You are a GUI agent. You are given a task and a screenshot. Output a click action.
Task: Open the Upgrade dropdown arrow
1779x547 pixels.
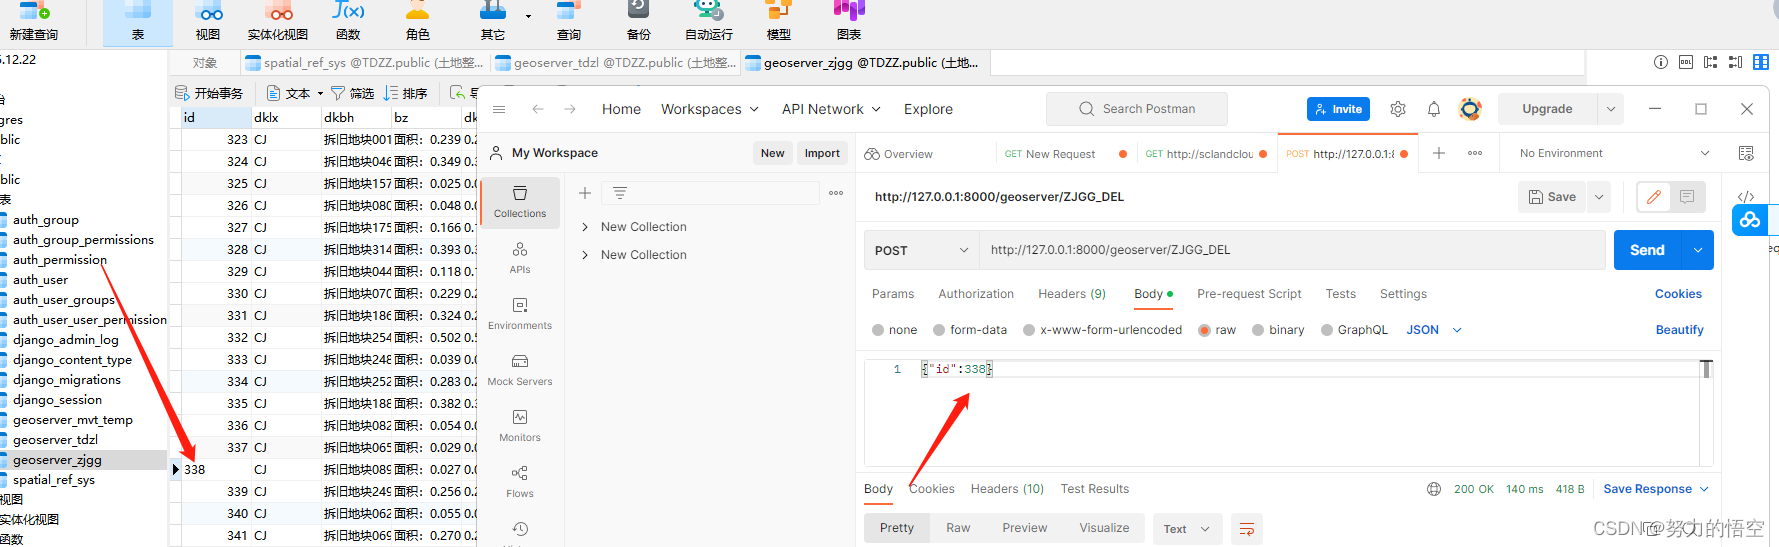[x=1610, y=109]
